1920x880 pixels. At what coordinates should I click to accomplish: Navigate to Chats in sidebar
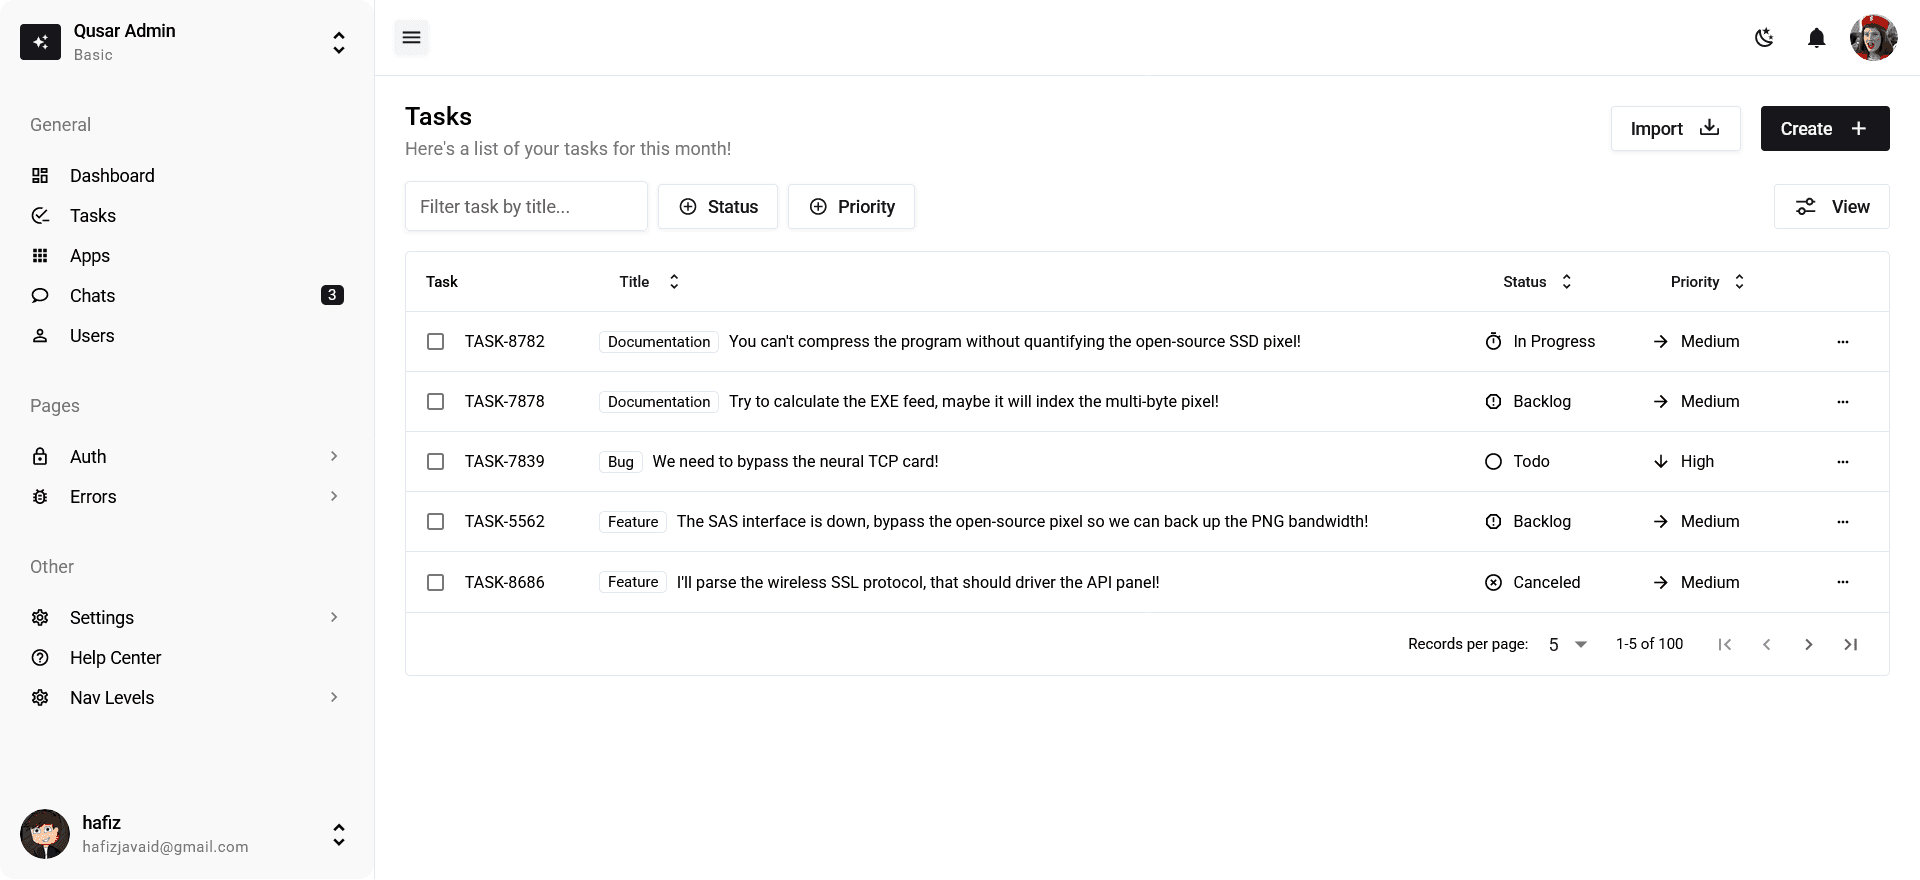pos(93,296)
